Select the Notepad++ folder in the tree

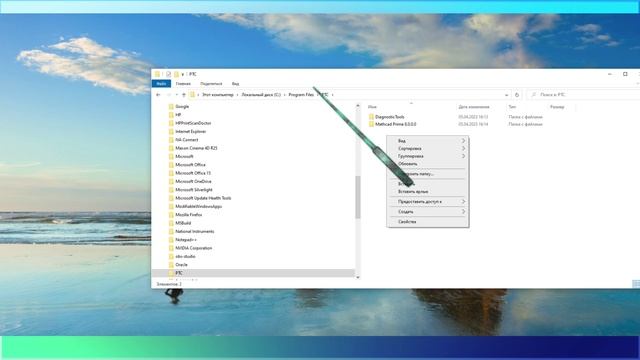point(186,240)
